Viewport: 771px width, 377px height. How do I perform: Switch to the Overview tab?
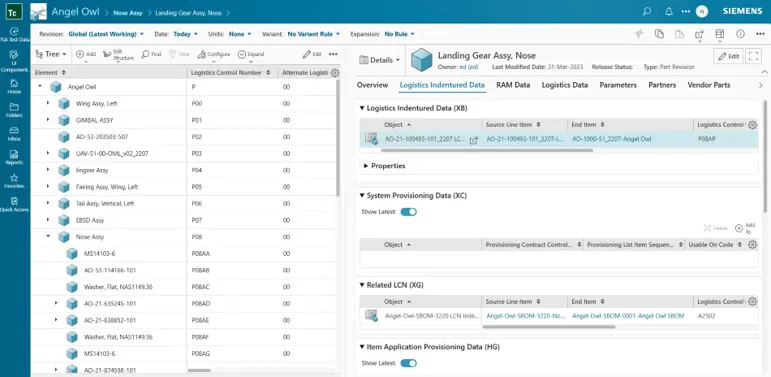point(372,85)
